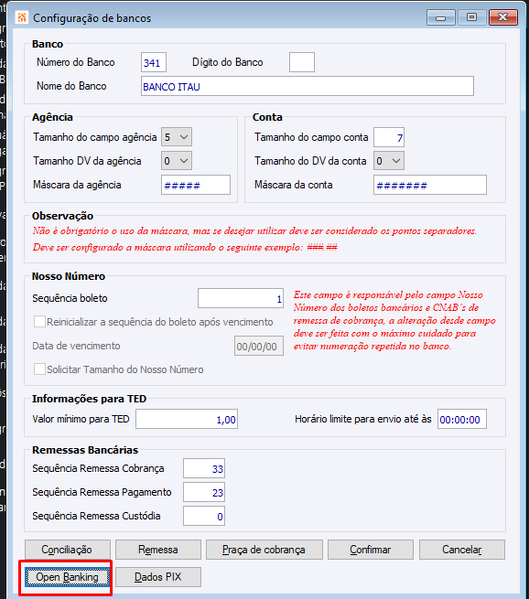529x599 pixels.
Task: Click the Conta group heading
Action: [x=267, y=117]
